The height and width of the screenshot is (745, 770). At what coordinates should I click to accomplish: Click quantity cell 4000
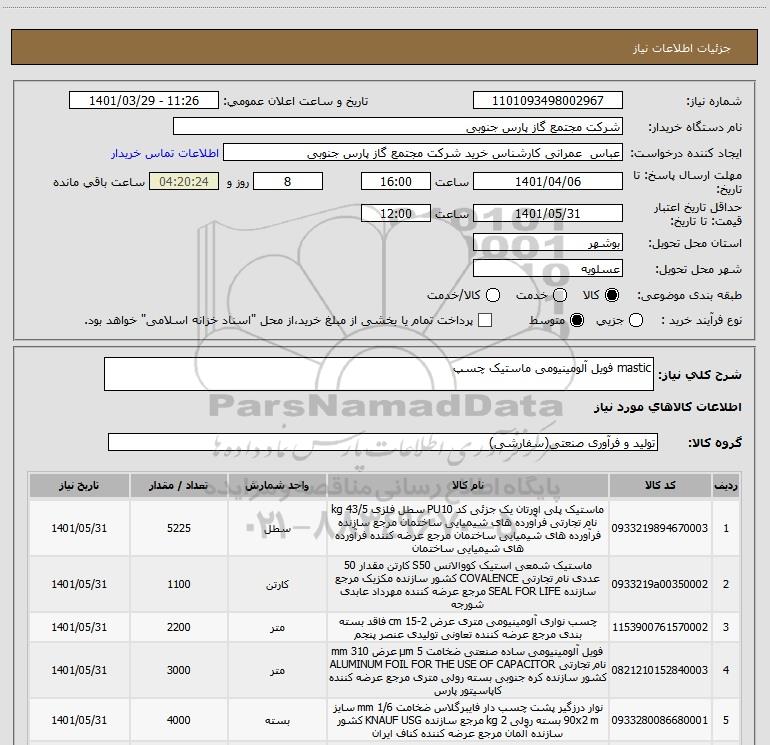[x=179, y=720]
